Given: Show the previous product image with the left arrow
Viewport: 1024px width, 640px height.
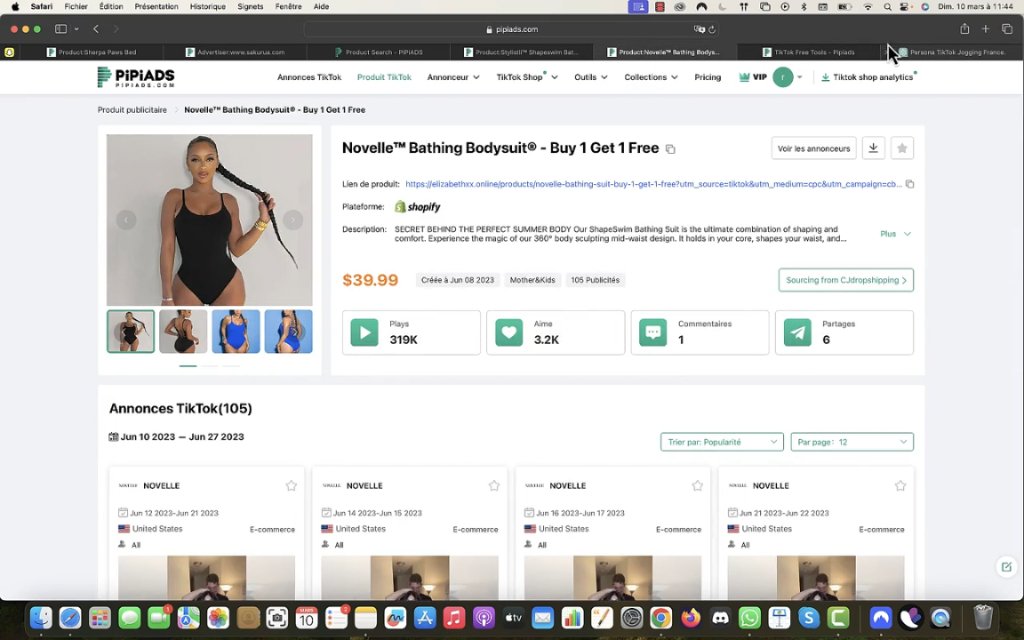Looking at the screenshot, I should click(x=126, y=220).
